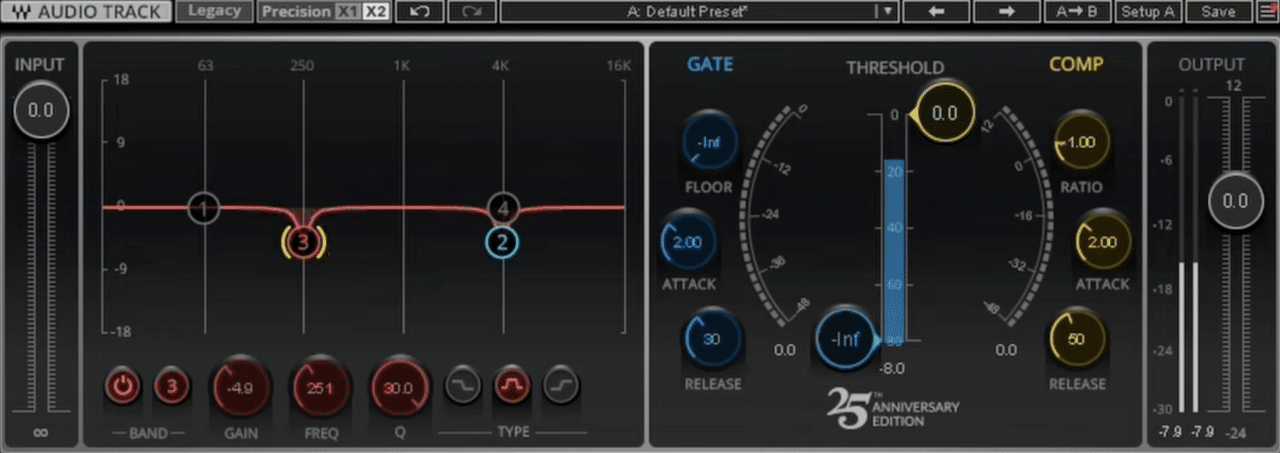1280x453 pixels.
Task: Click the compressor ATTACK knob showing 2.00
Action: click(x=1102, y=242)
